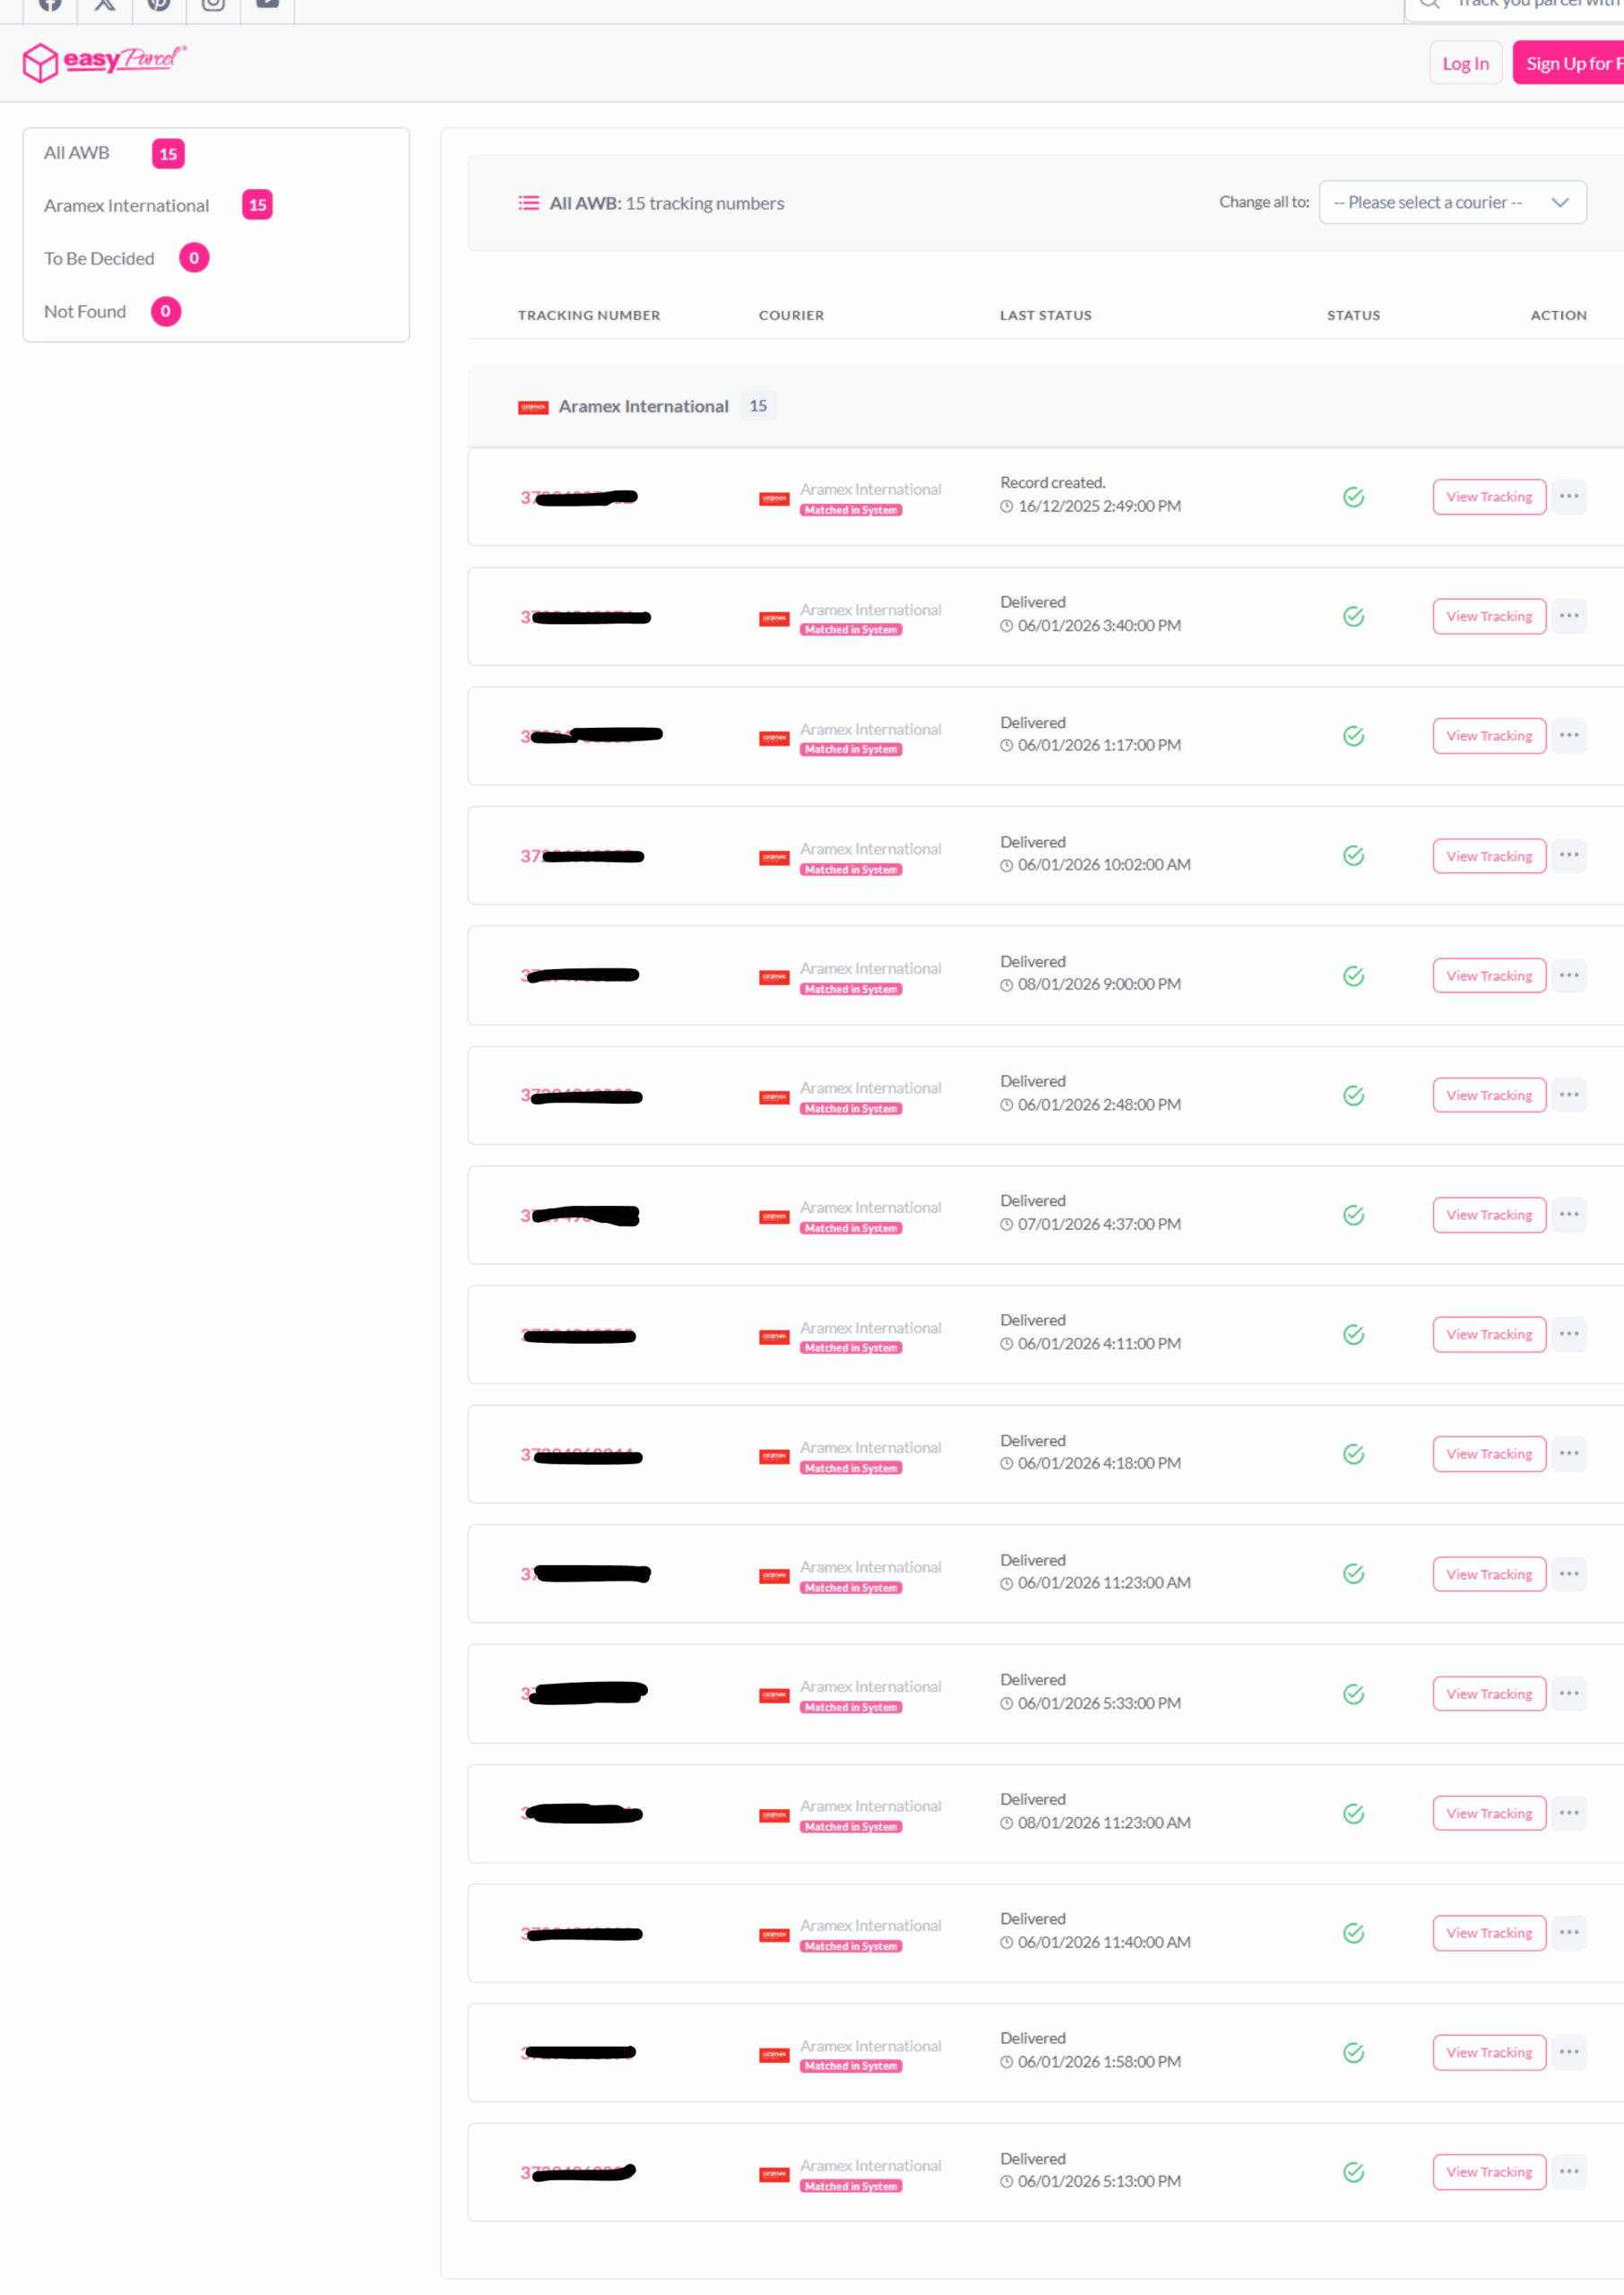Select All AWB in the sidebar
This screenshot has height=2295, width=1624.
[x=77, y=153]
